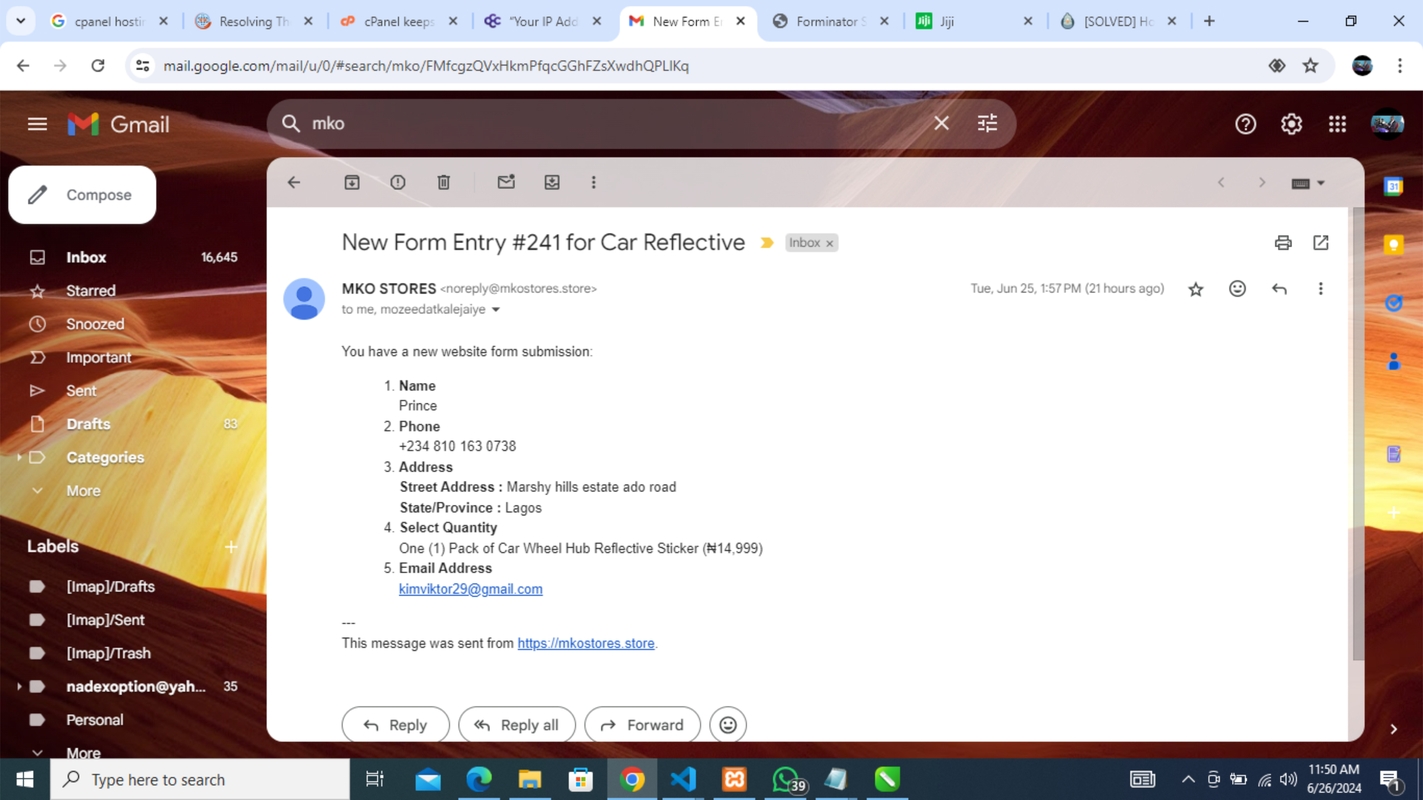The image size is (1423, 800).
Task: Remove Inbox label from this conversation
Action: point(829,243)
